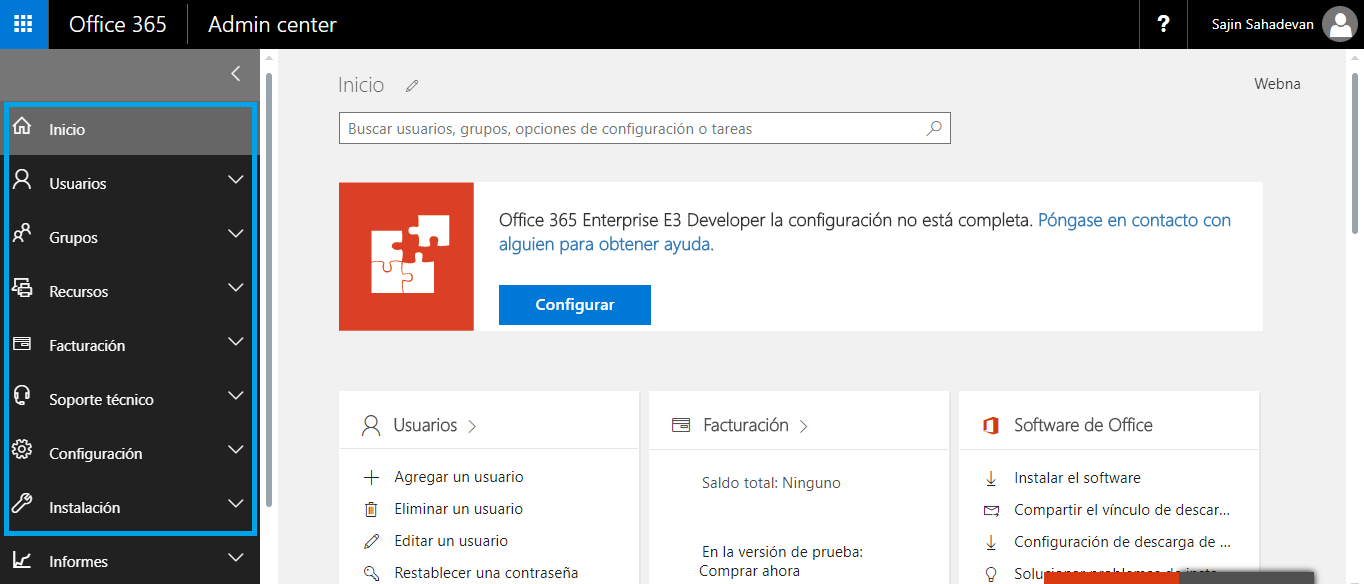Viewport: 1364px width, 584px height.
Task: Click Instalar el software link
Action: point(1077,478)
